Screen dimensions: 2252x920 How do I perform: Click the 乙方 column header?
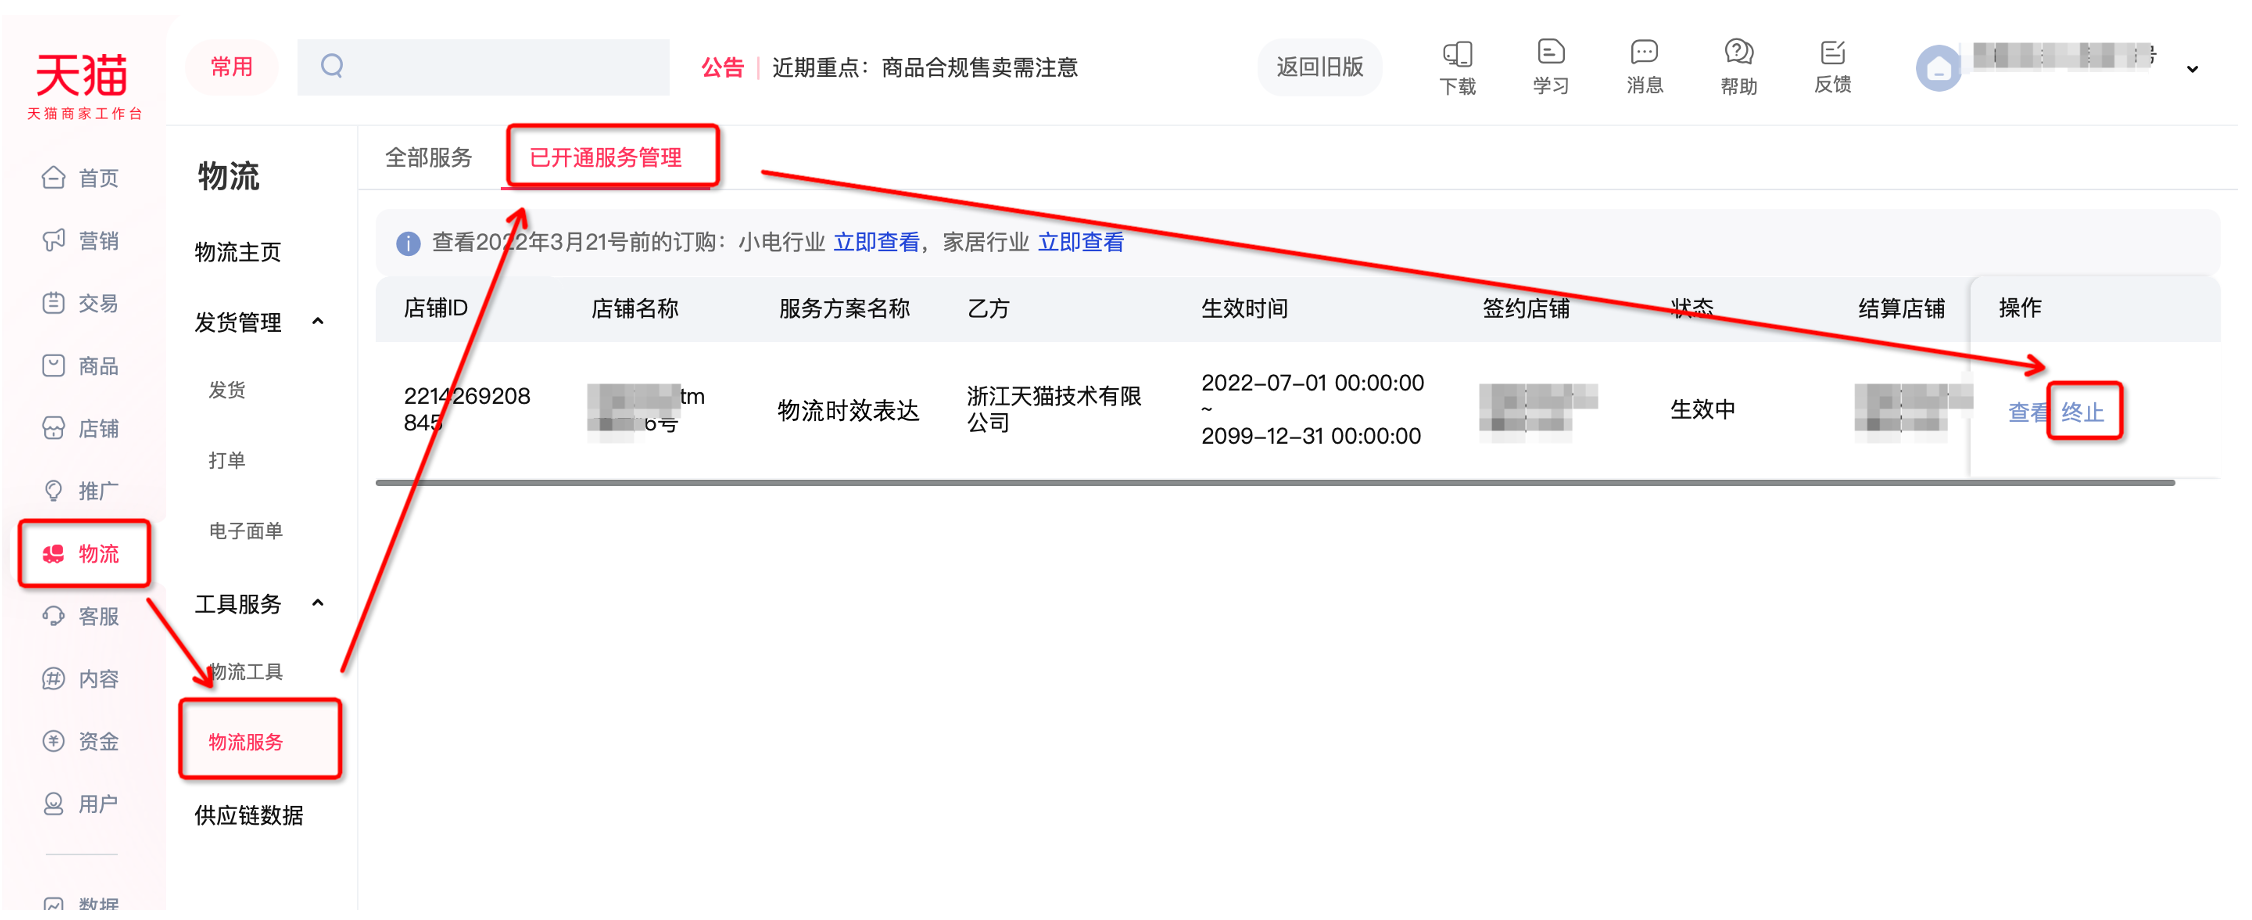point(988,308)
